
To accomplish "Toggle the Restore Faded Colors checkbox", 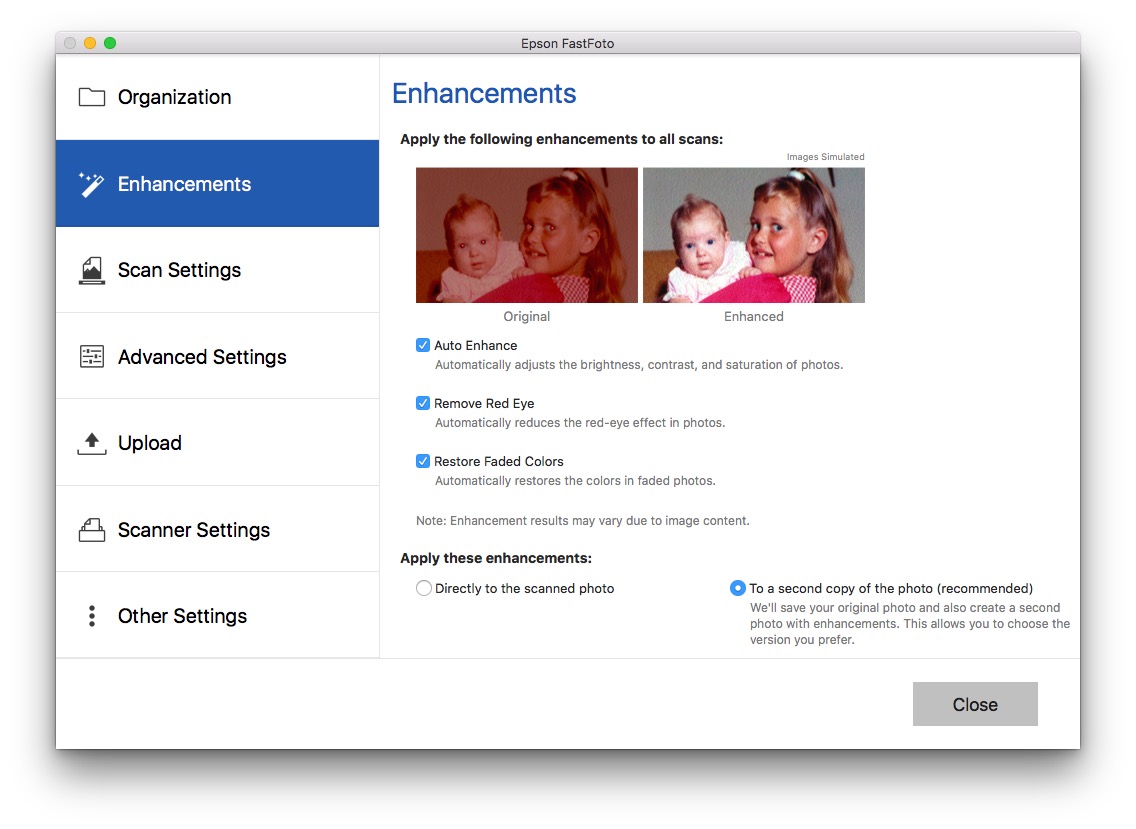I will click(x=423, y=462).
